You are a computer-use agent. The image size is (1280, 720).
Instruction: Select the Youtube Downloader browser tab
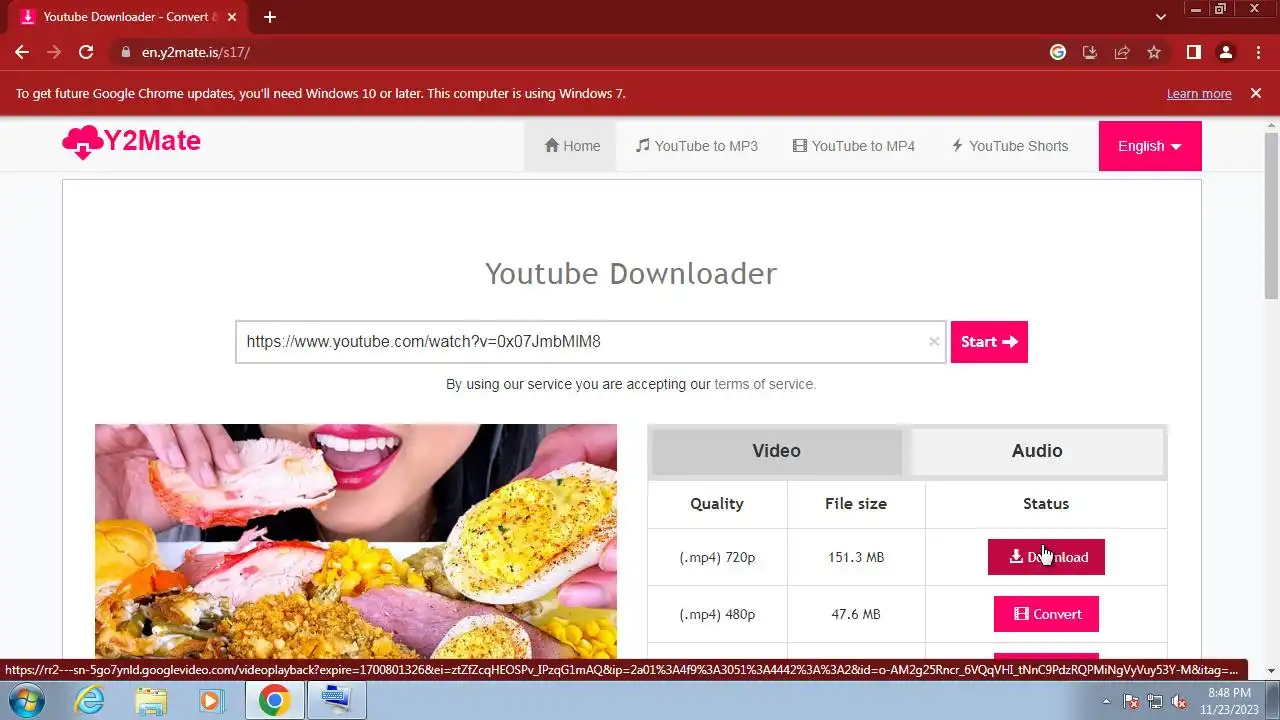(x=128, y=17)
